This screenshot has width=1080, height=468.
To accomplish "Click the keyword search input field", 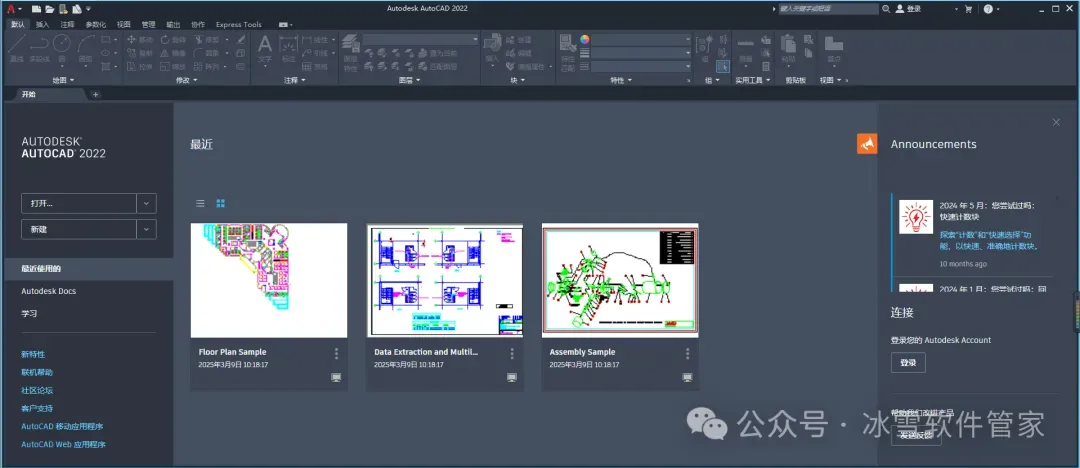I will (x=828, y=9).
